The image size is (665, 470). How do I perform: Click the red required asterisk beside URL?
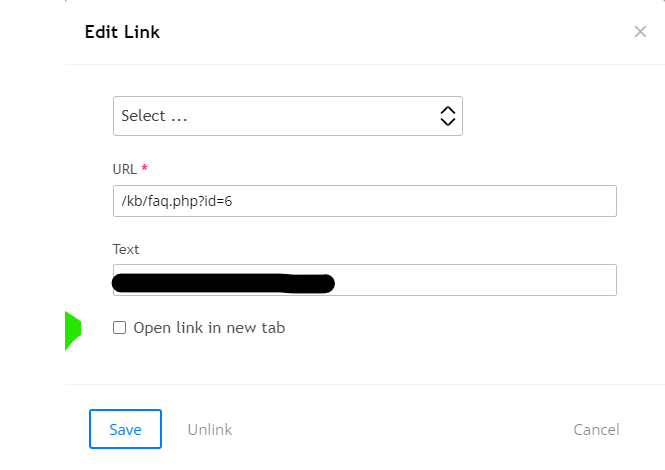[x=145, y=169]
